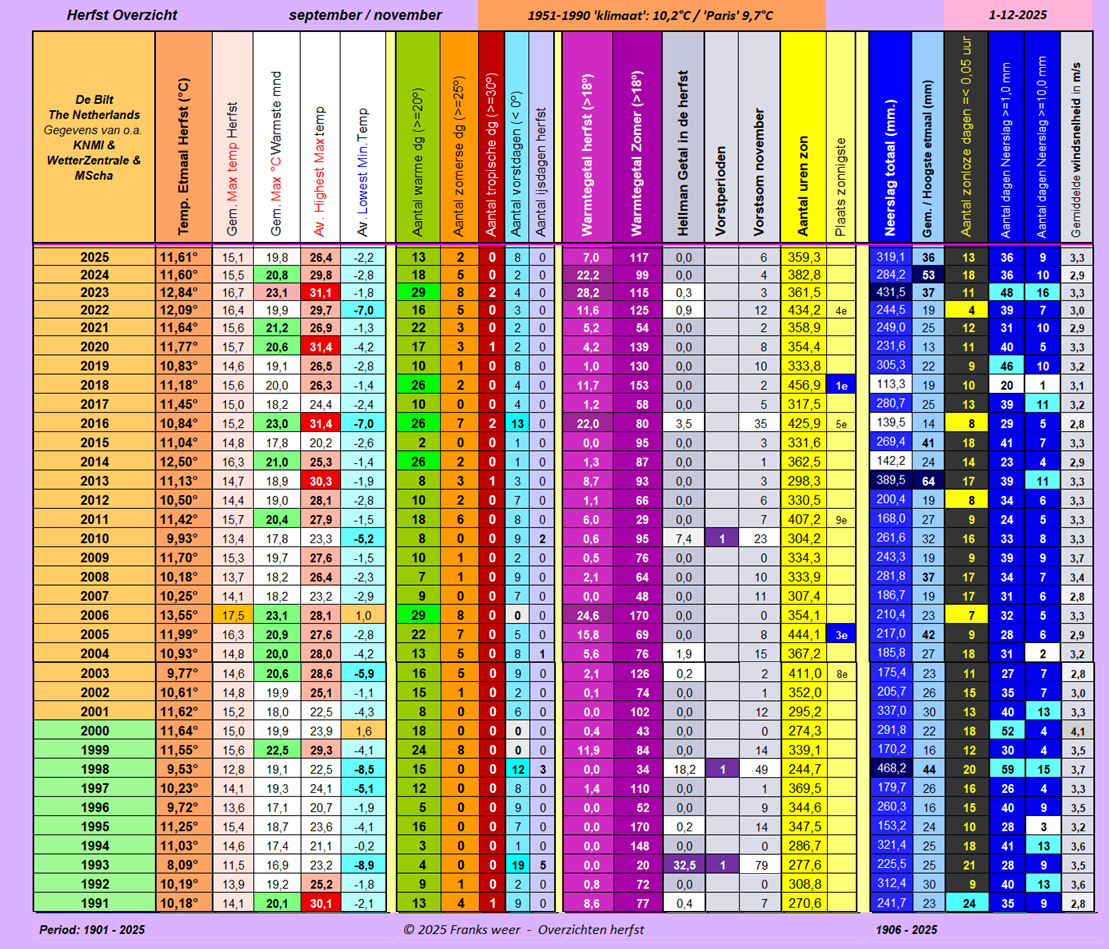Click the 'Period: 1901 - 2025' footer label
The width and height of the screenshot is (1109, 949).
[92, 930]
